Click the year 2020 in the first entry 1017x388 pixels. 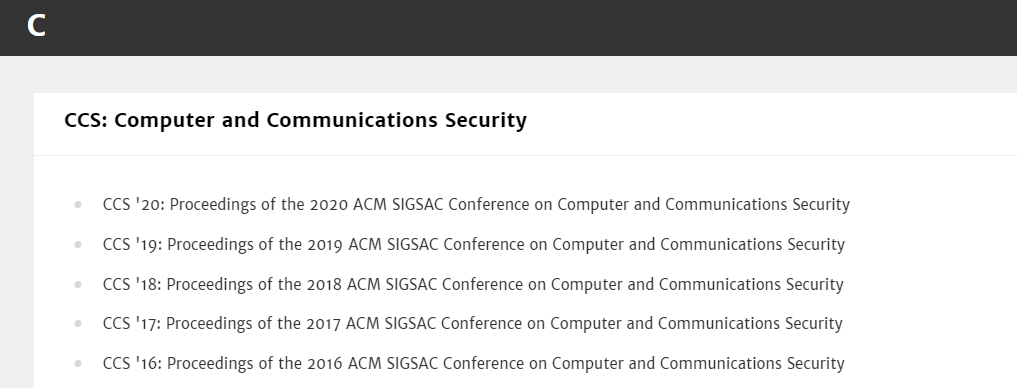[x=329, y=204]
